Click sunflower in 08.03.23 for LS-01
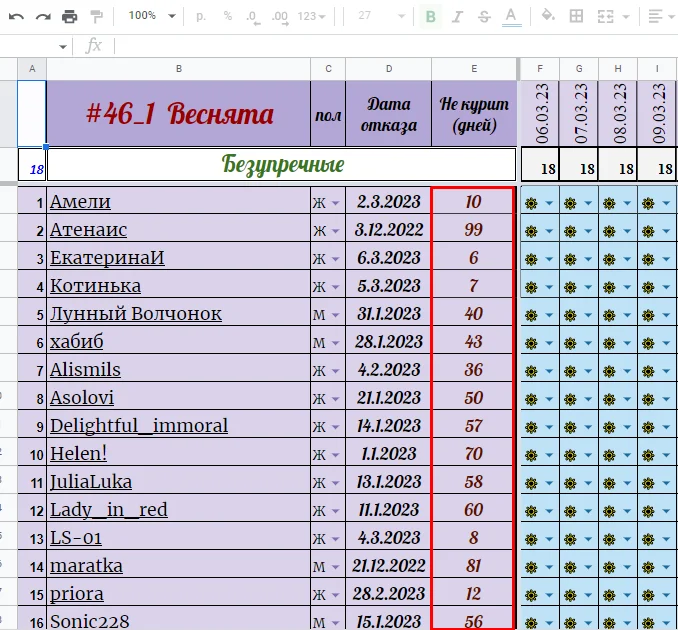Image resolution: width=678 pixels, height=630 pixels. pos(609,539)
